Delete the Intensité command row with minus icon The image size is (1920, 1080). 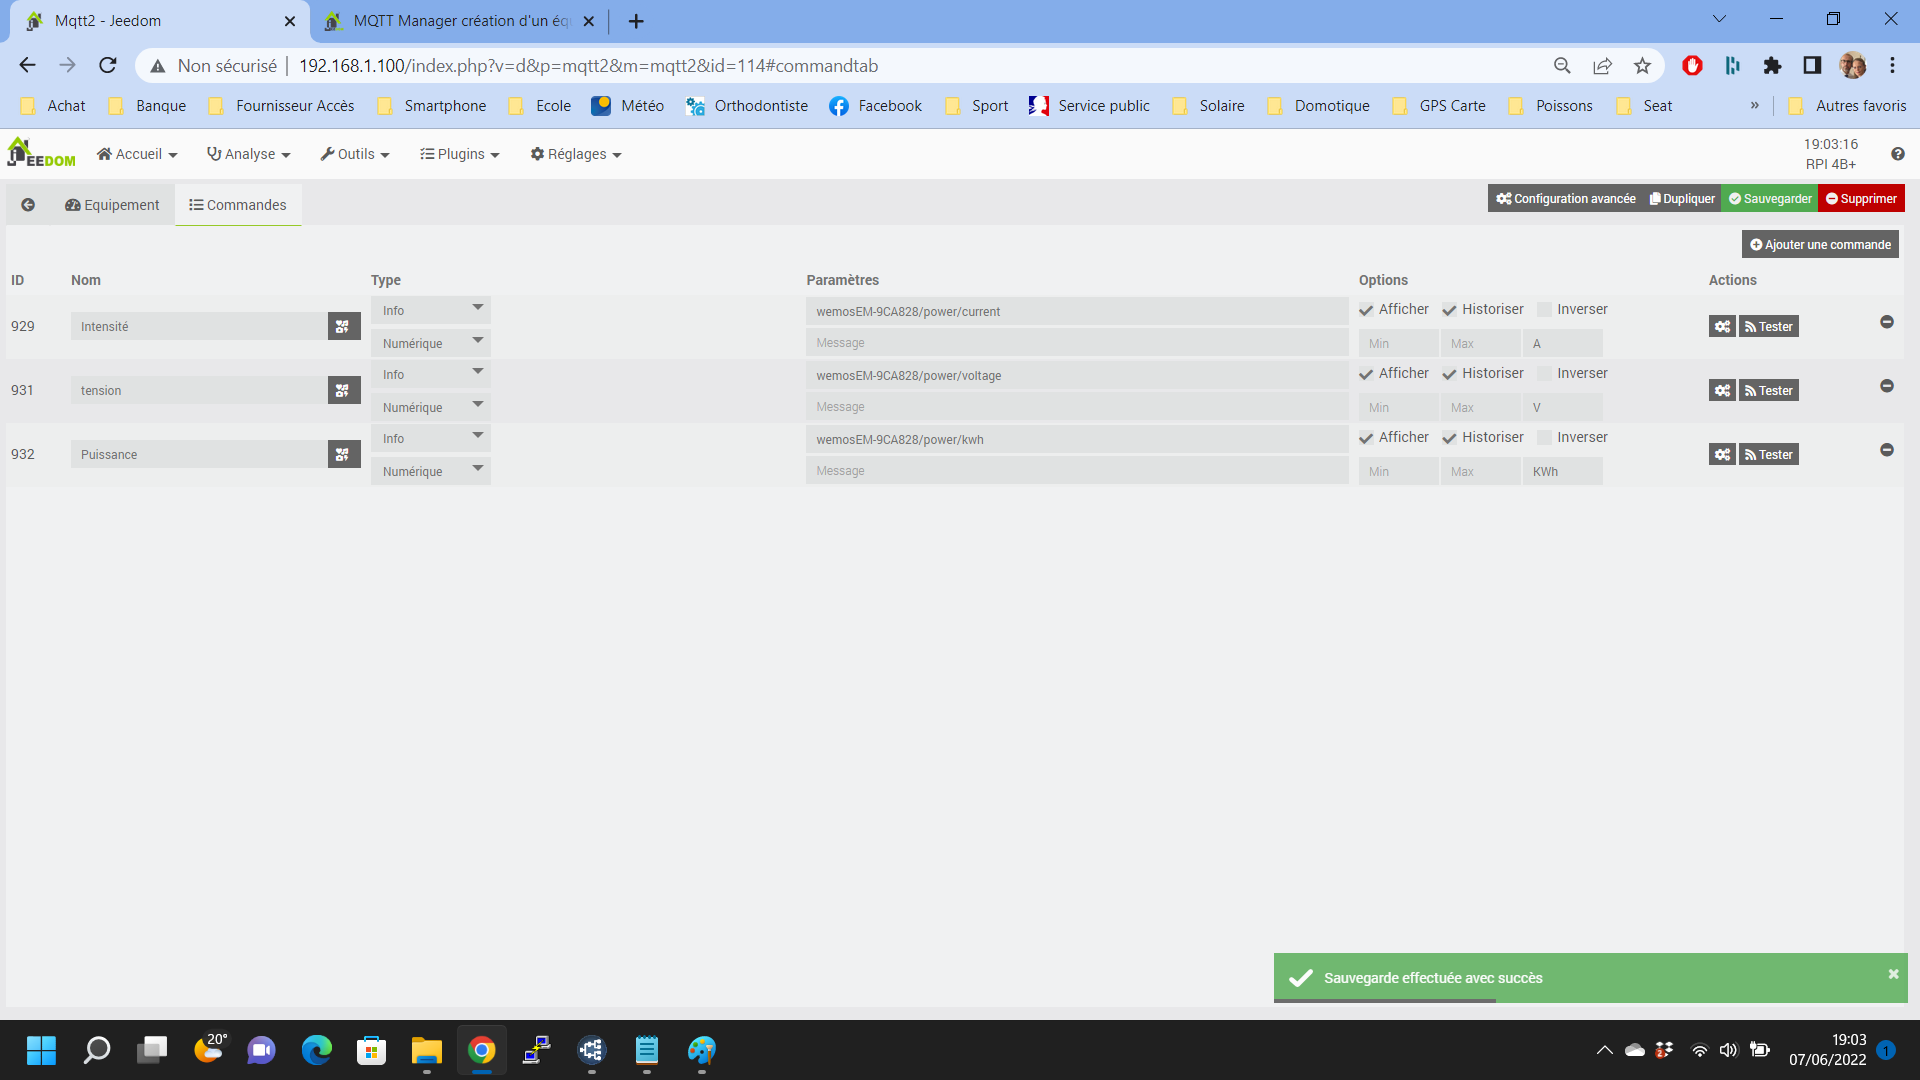point(1886,322)
